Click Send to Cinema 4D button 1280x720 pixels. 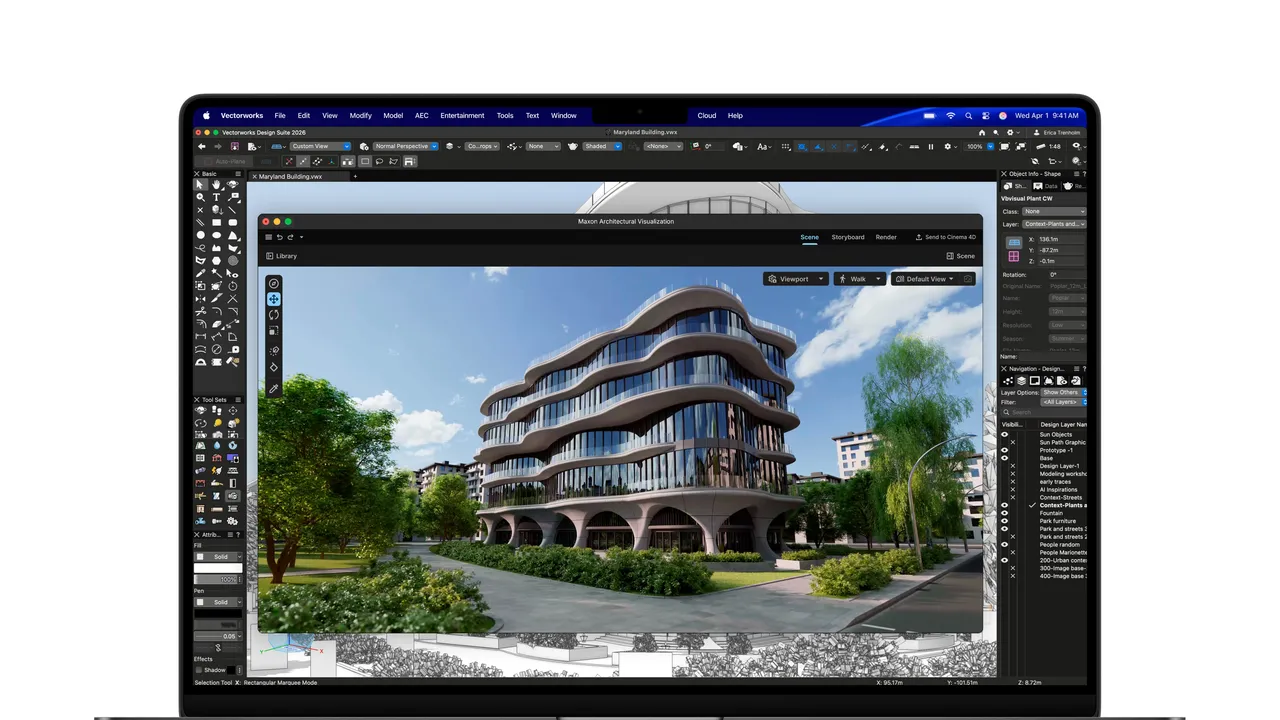click(x=945, y=237)
